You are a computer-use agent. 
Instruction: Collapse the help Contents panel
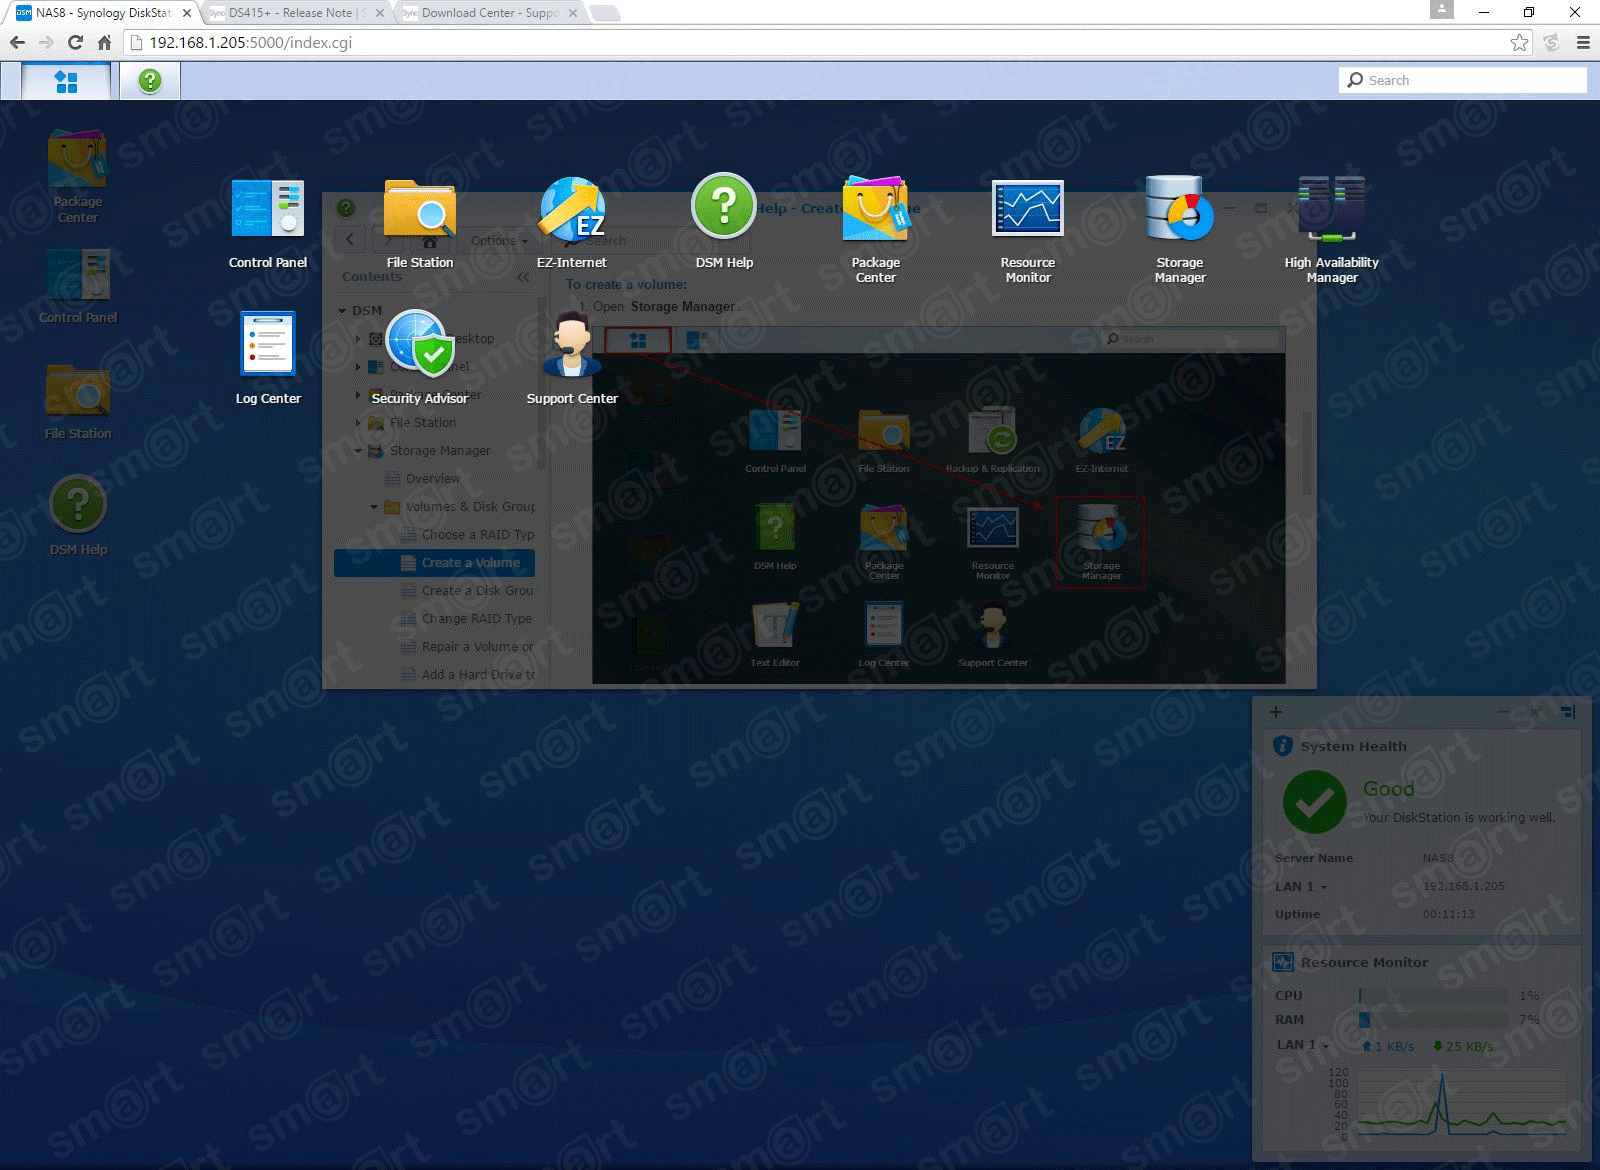pyautogui.click(x=523, y=277)
